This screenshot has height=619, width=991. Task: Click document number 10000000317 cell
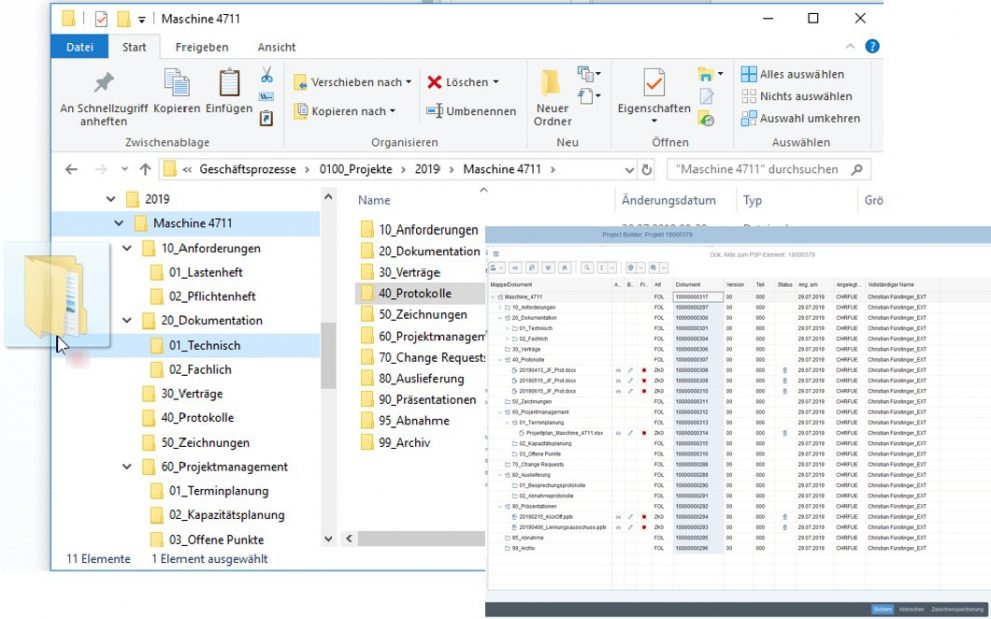pyautogui.click(x=697, y=297)
